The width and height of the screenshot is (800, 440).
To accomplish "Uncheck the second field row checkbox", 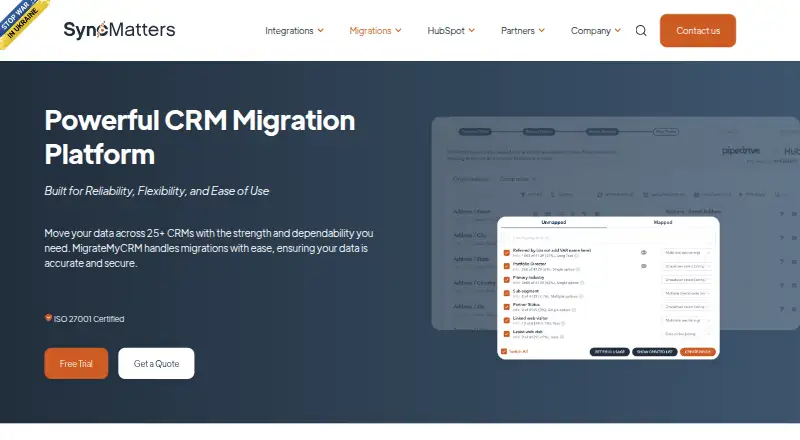I will 507,266.
